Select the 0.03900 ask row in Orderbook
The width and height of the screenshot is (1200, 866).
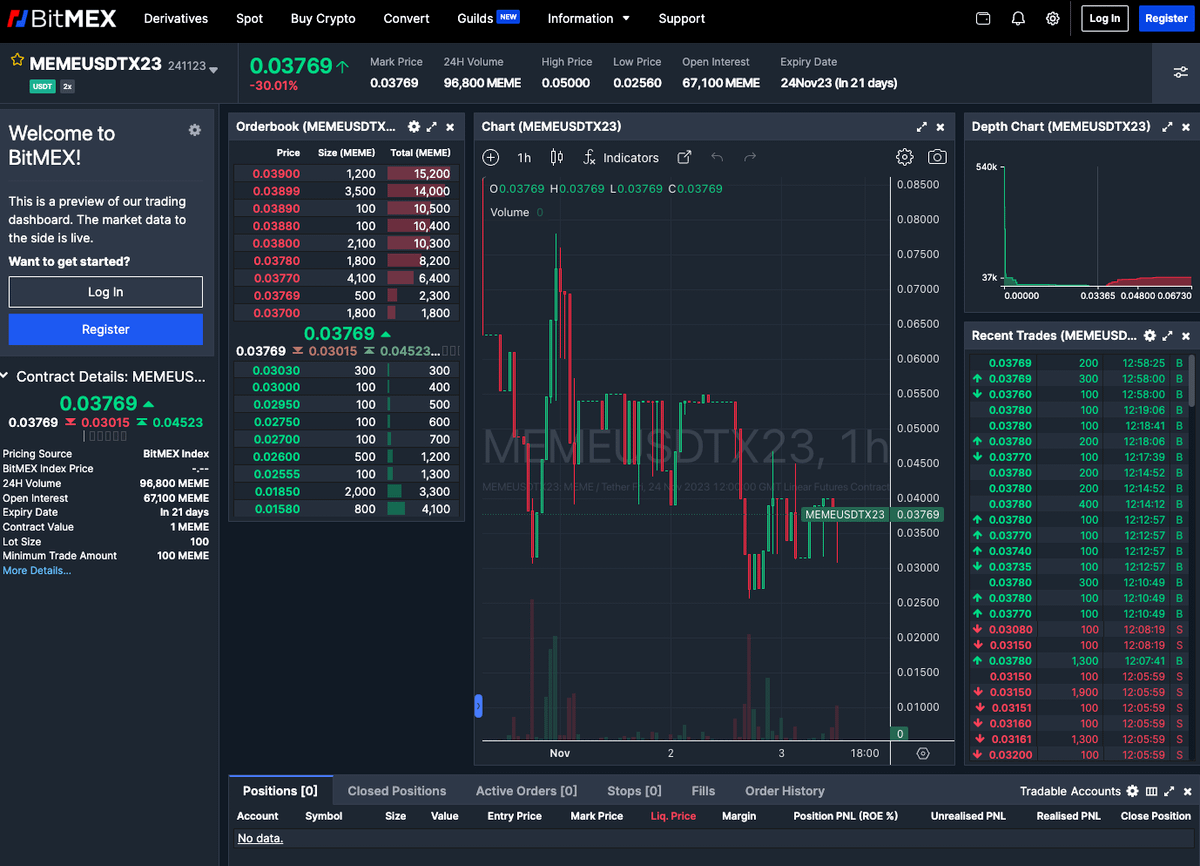point(346,174)
